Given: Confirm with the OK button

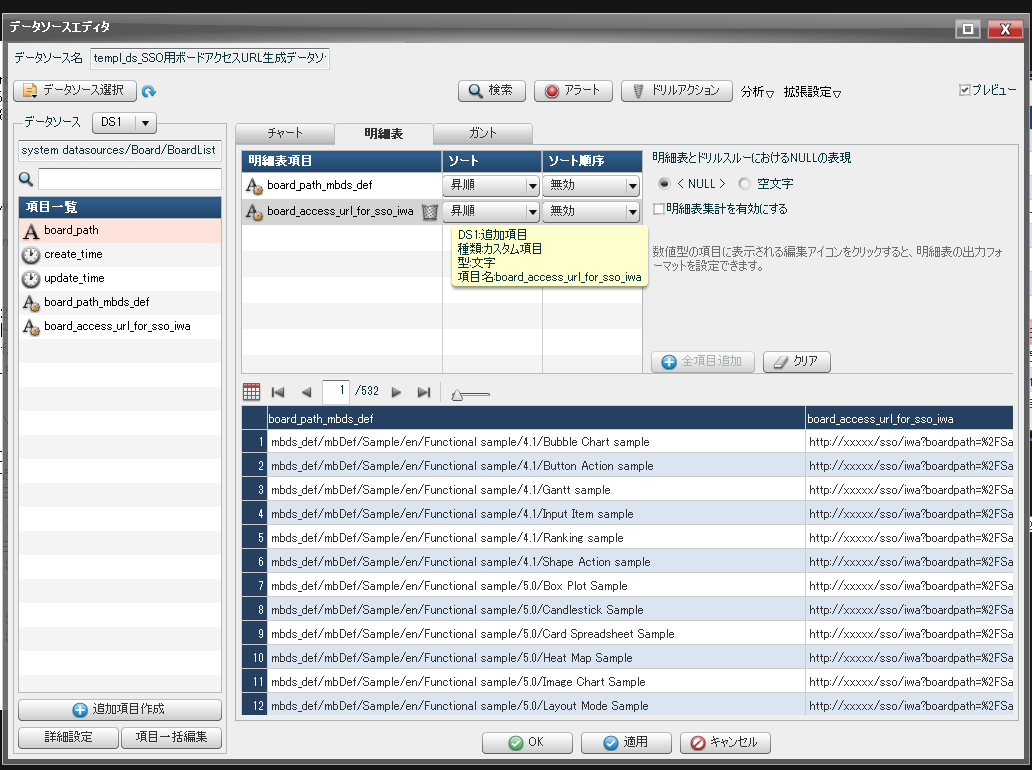Looking at the screenshot, I should [x=527, y=742].
